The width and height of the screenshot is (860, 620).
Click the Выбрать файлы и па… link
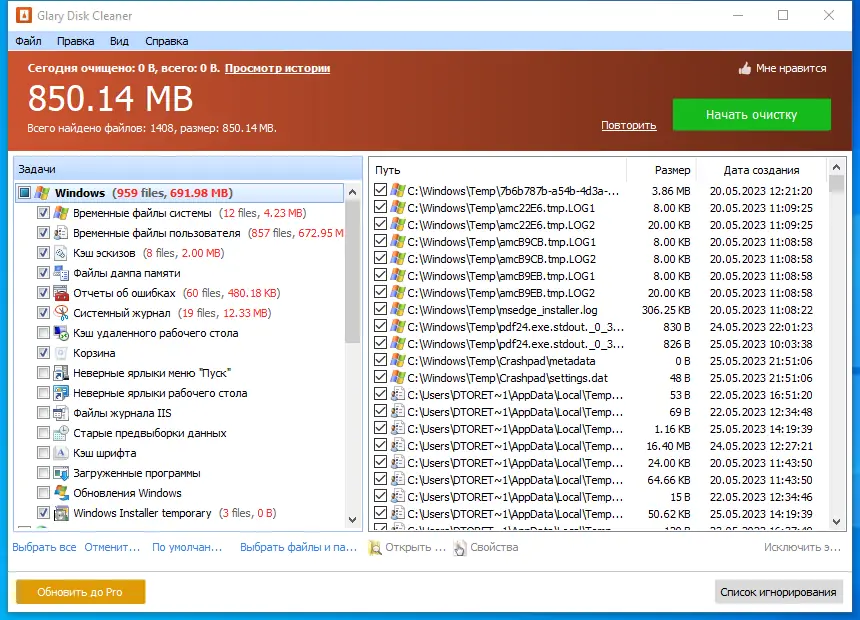[298, 548]
